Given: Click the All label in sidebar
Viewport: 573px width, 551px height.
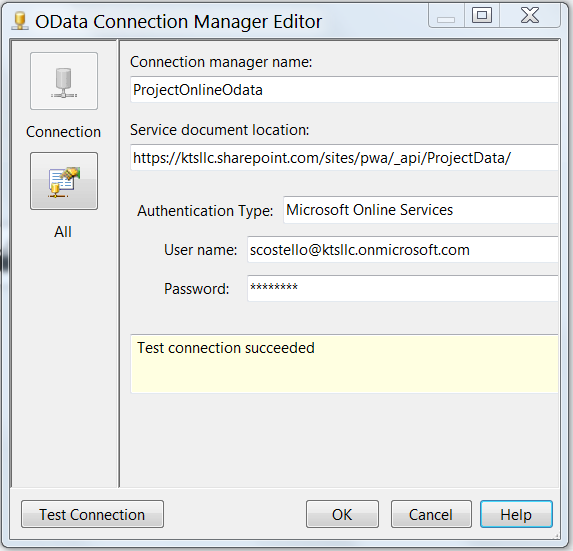Looking at the screenshot, I should coord(63,232).
